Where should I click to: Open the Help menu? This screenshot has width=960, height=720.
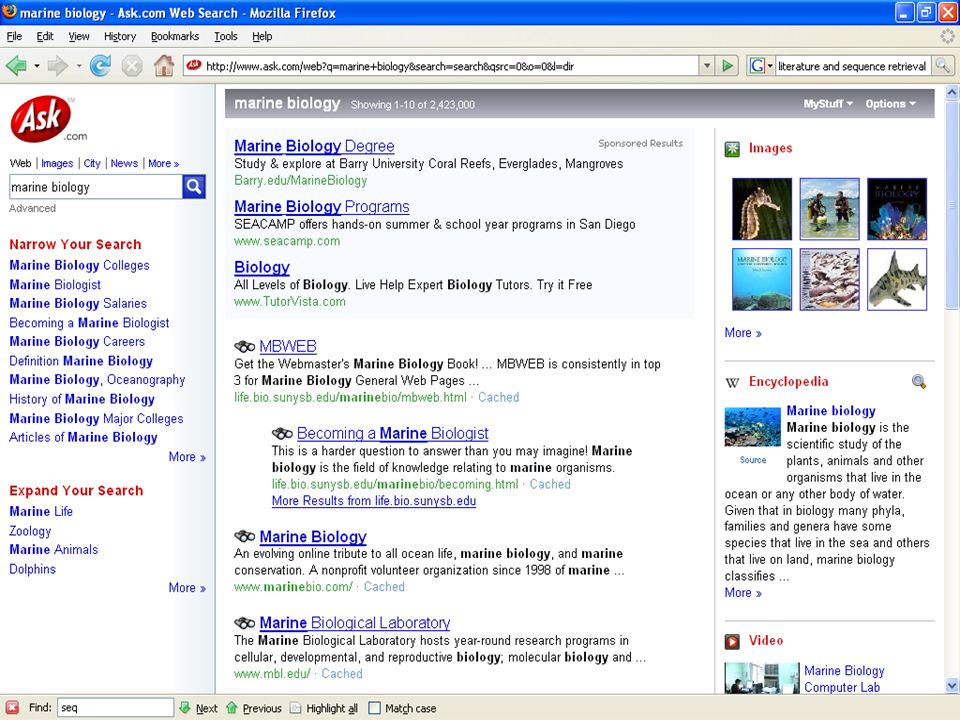click(x=262, y=36)
